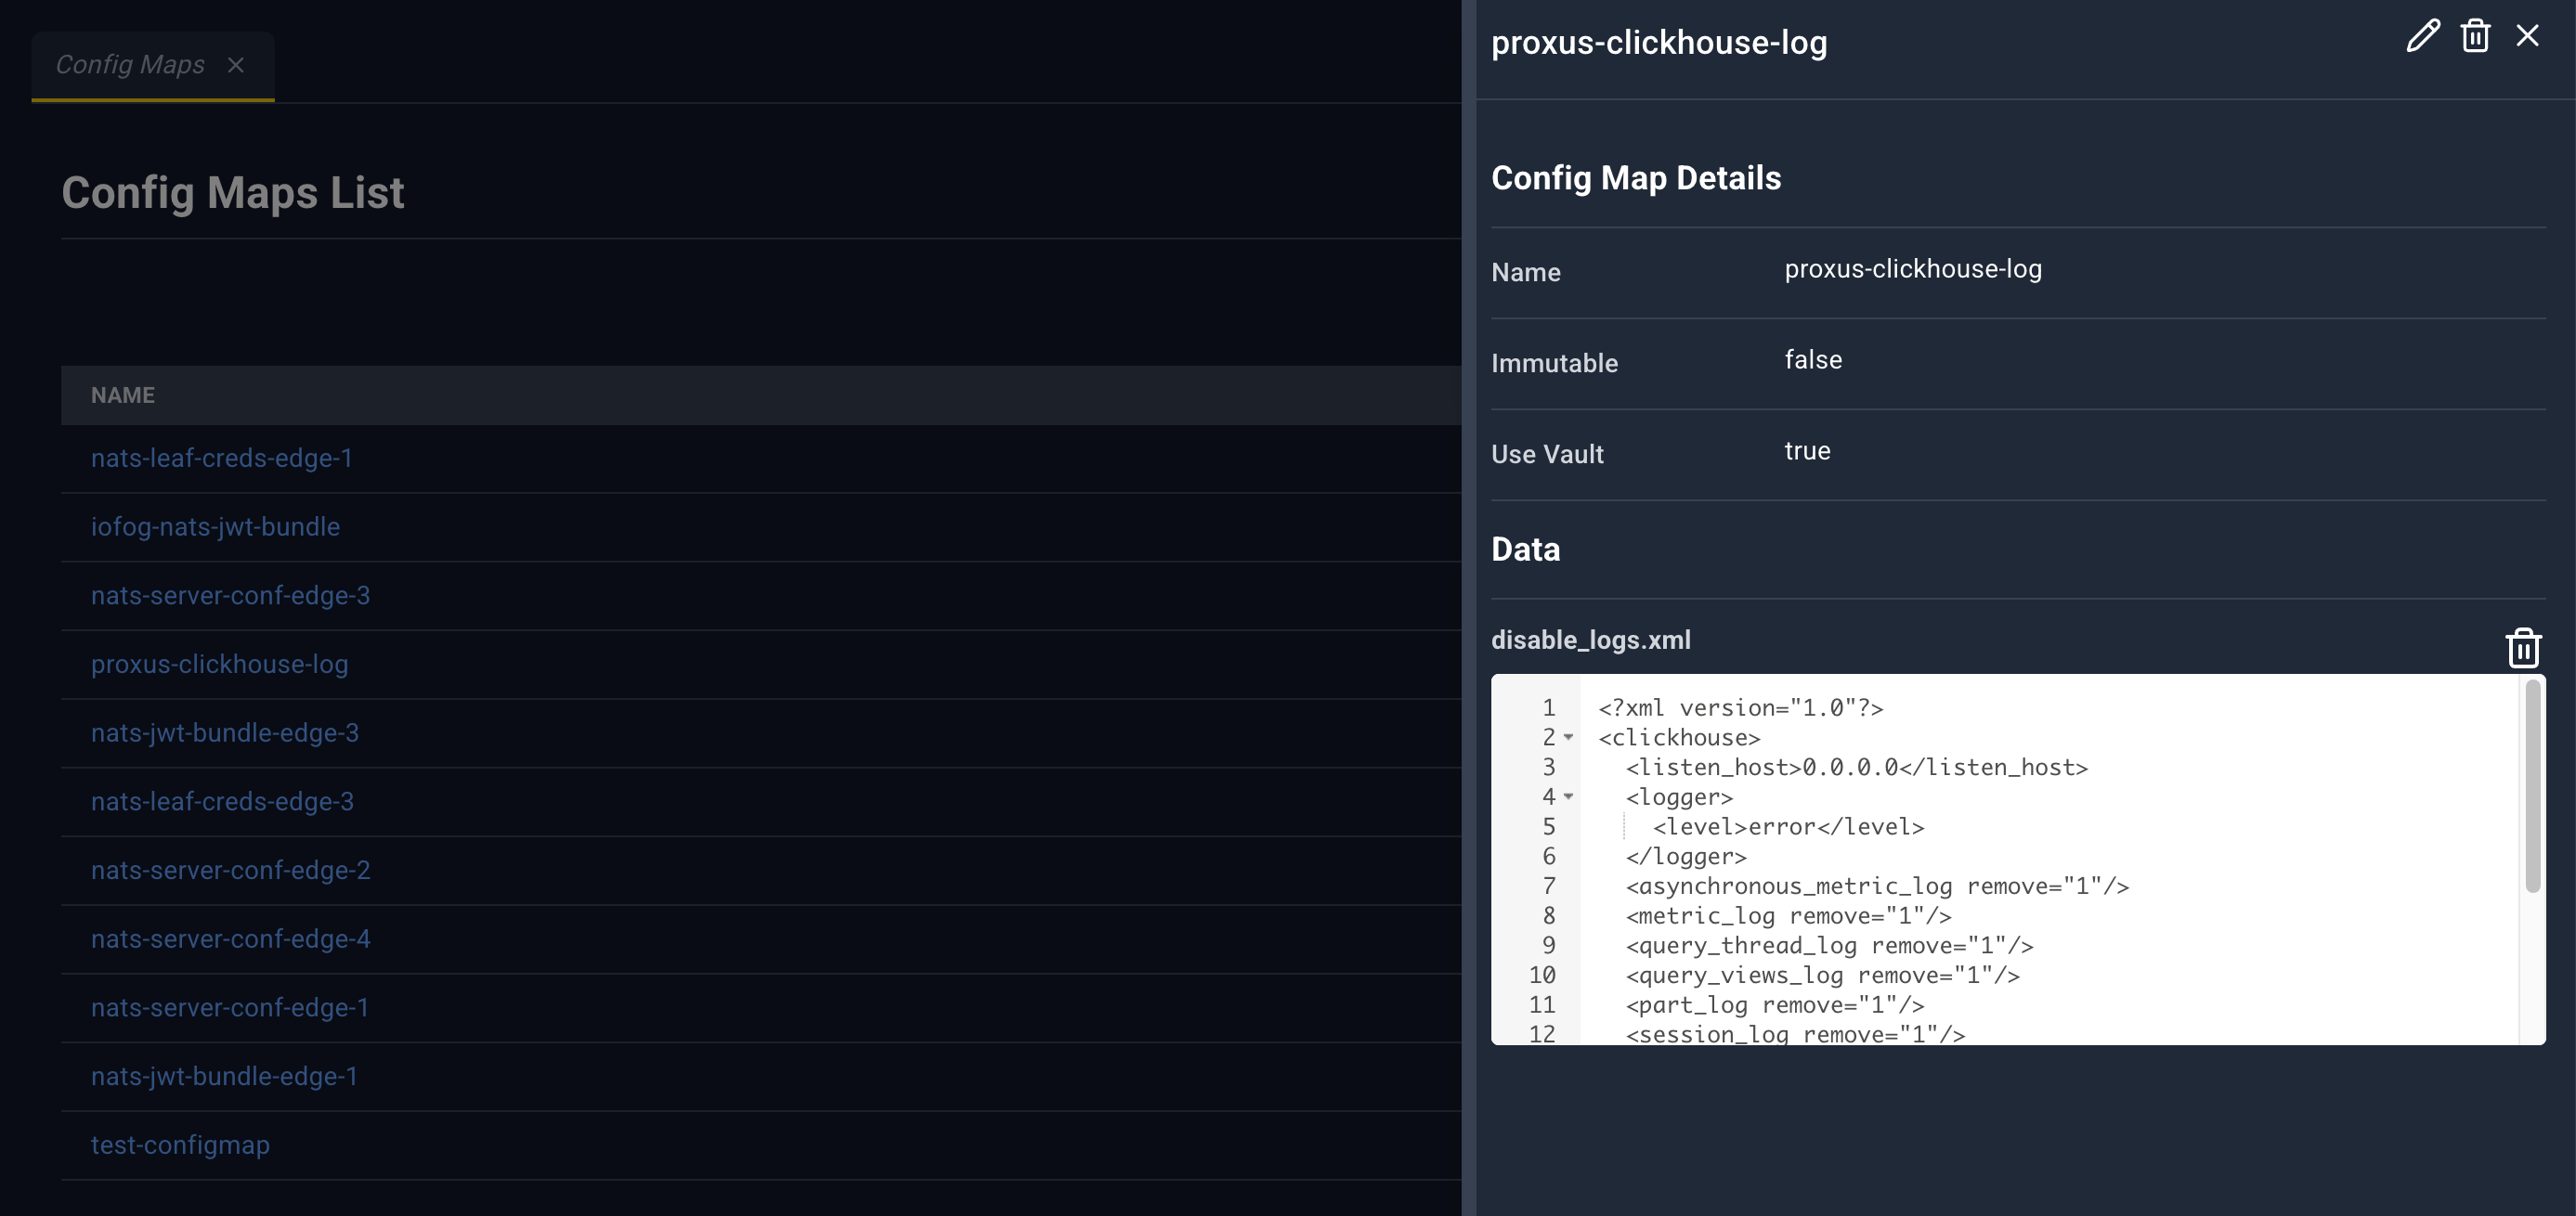Open nats-leaf-creds-edge-3 config map
Screen dimensions: 2576x1216
pyautogui.click(x=222, y=802)
